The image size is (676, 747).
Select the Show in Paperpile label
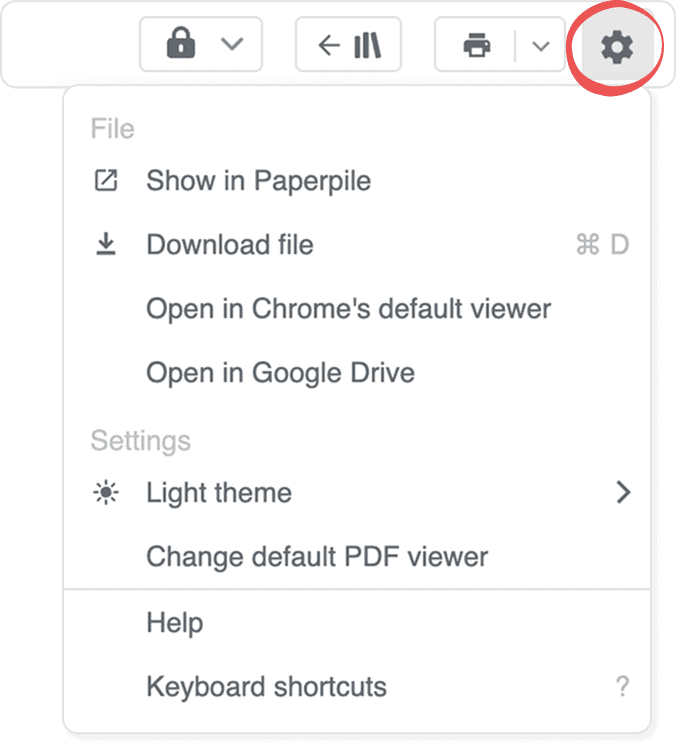[258, 181]
